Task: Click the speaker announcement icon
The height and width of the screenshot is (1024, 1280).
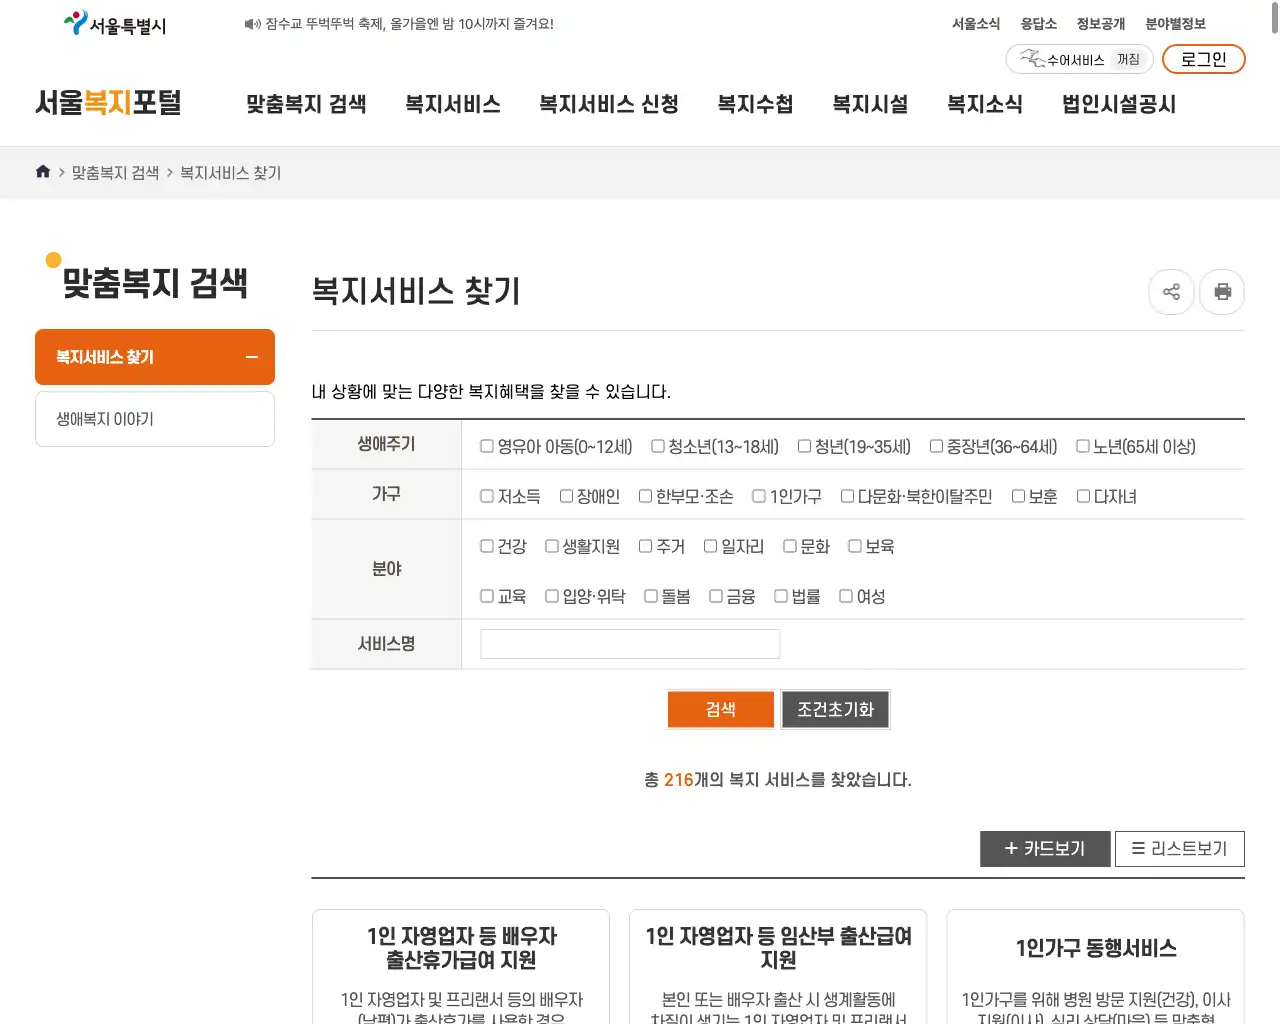Action: pos(252,24)
